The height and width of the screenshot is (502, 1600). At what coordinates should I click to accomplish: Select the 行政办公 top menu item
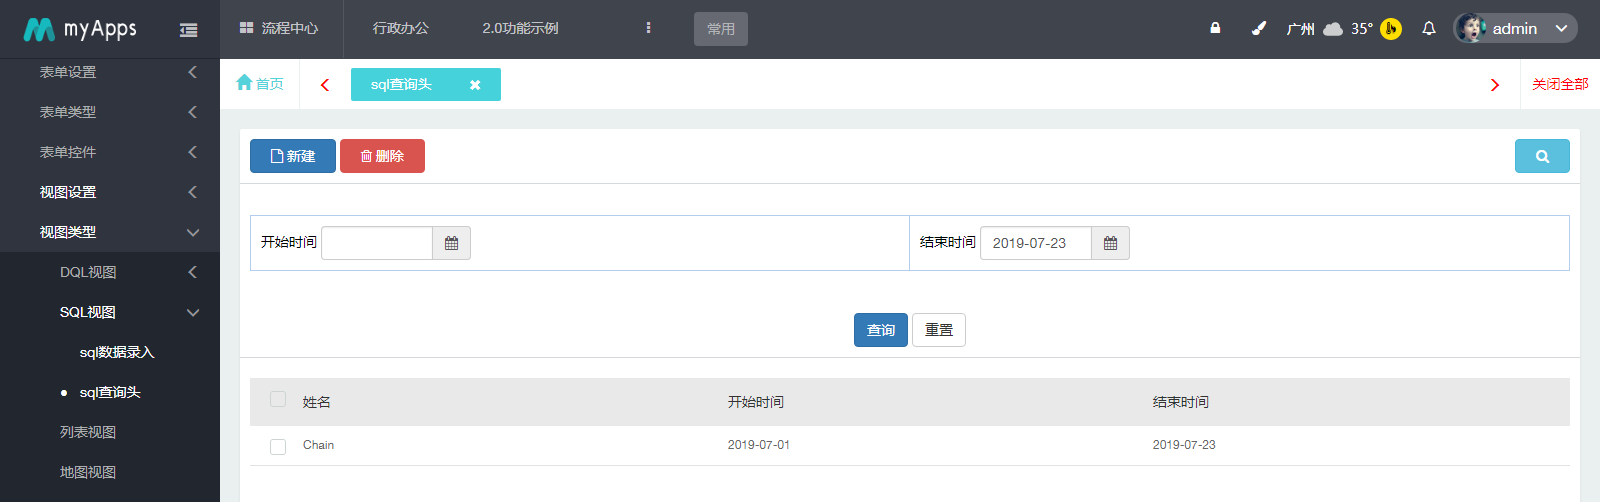click(400, 29)
